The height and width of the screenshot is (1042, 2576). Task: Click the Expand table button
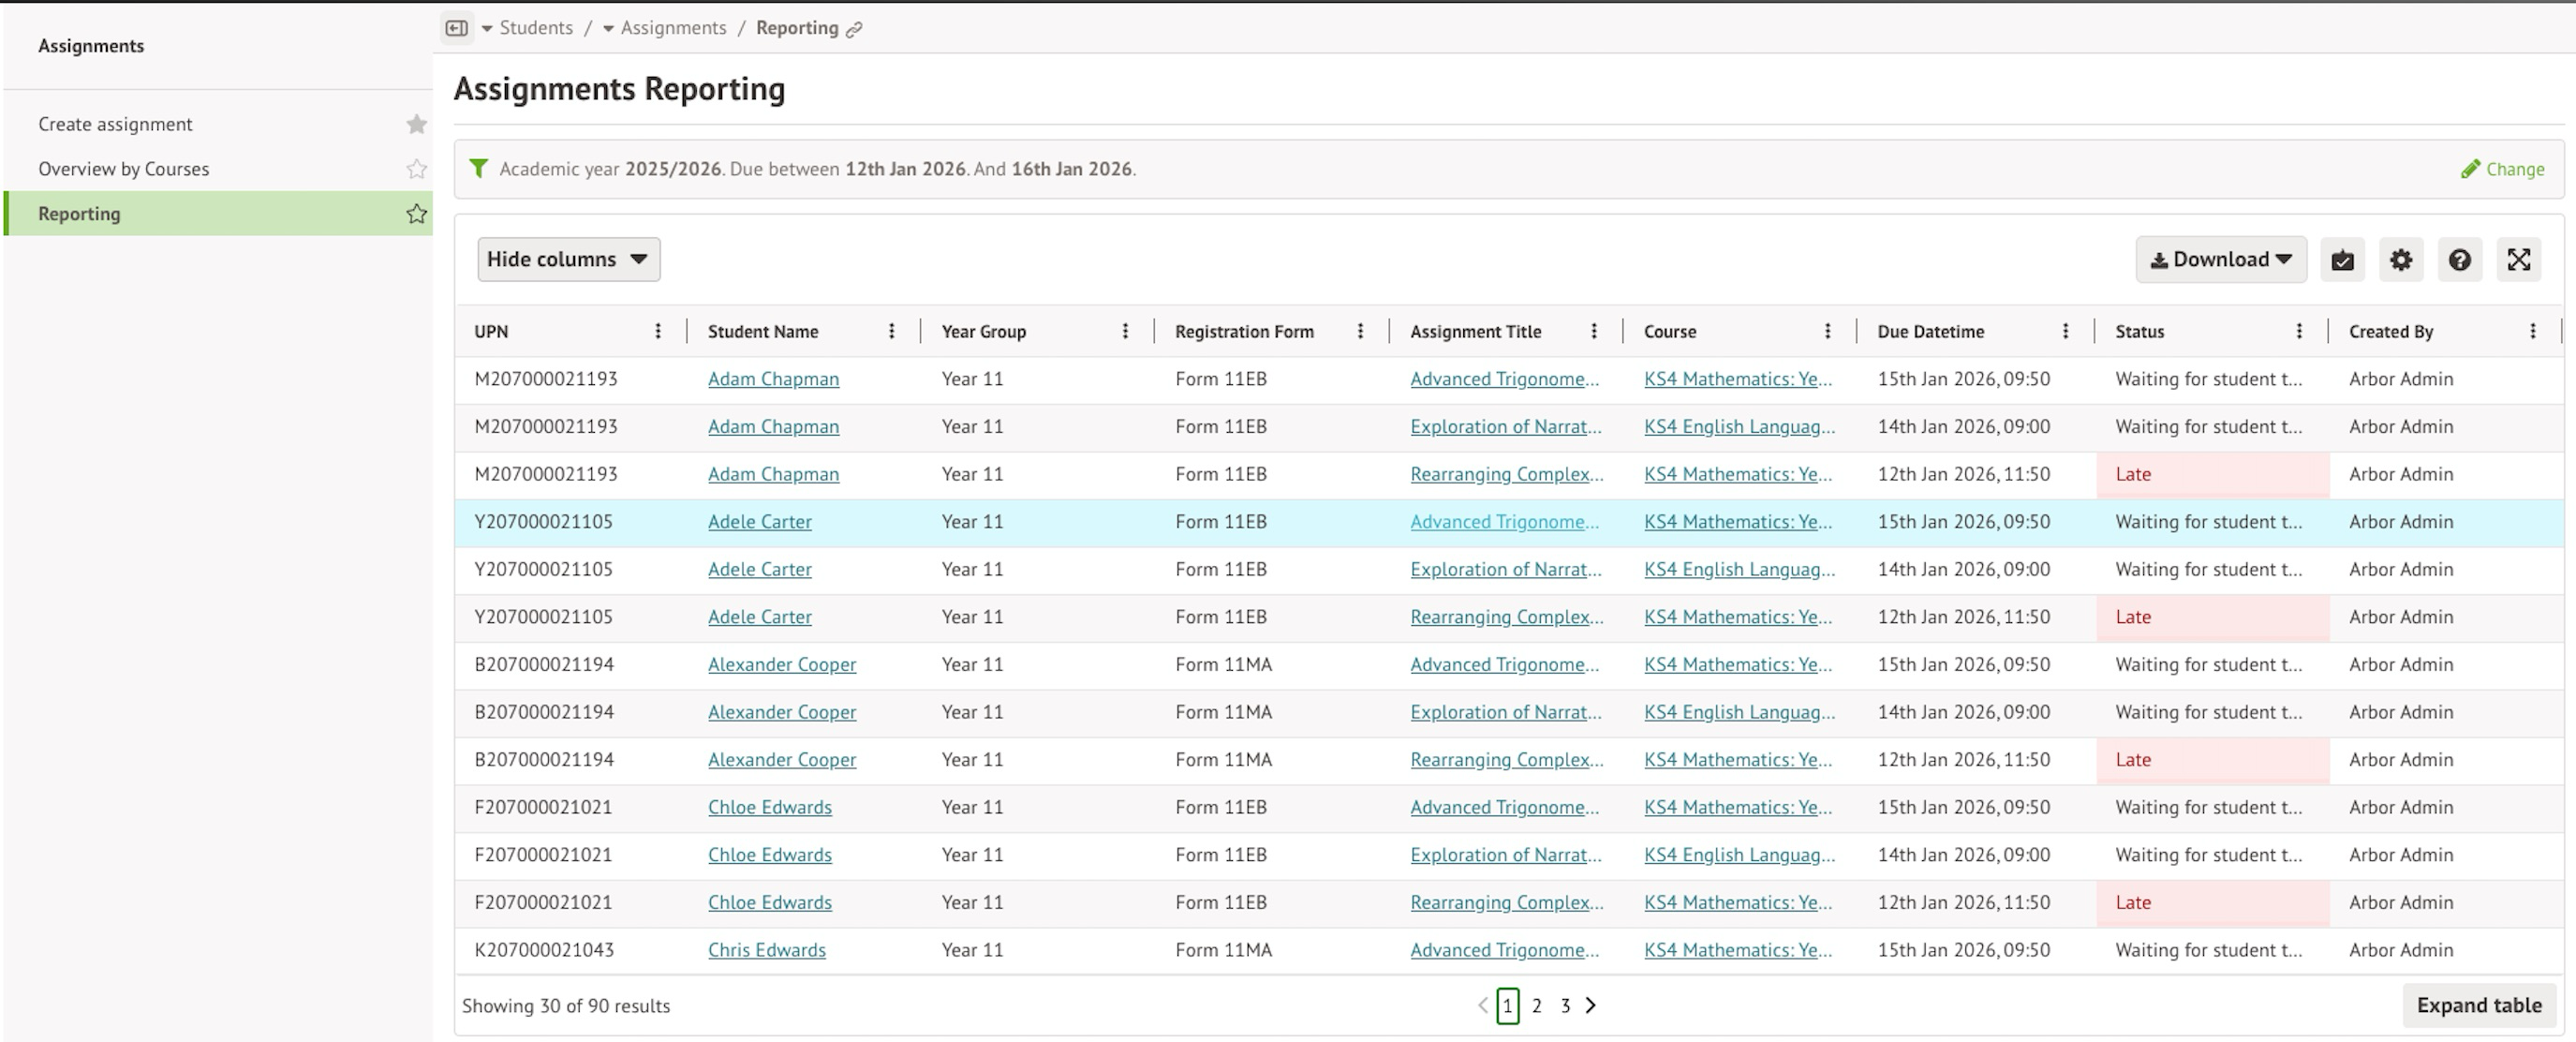[2479, 1006]
